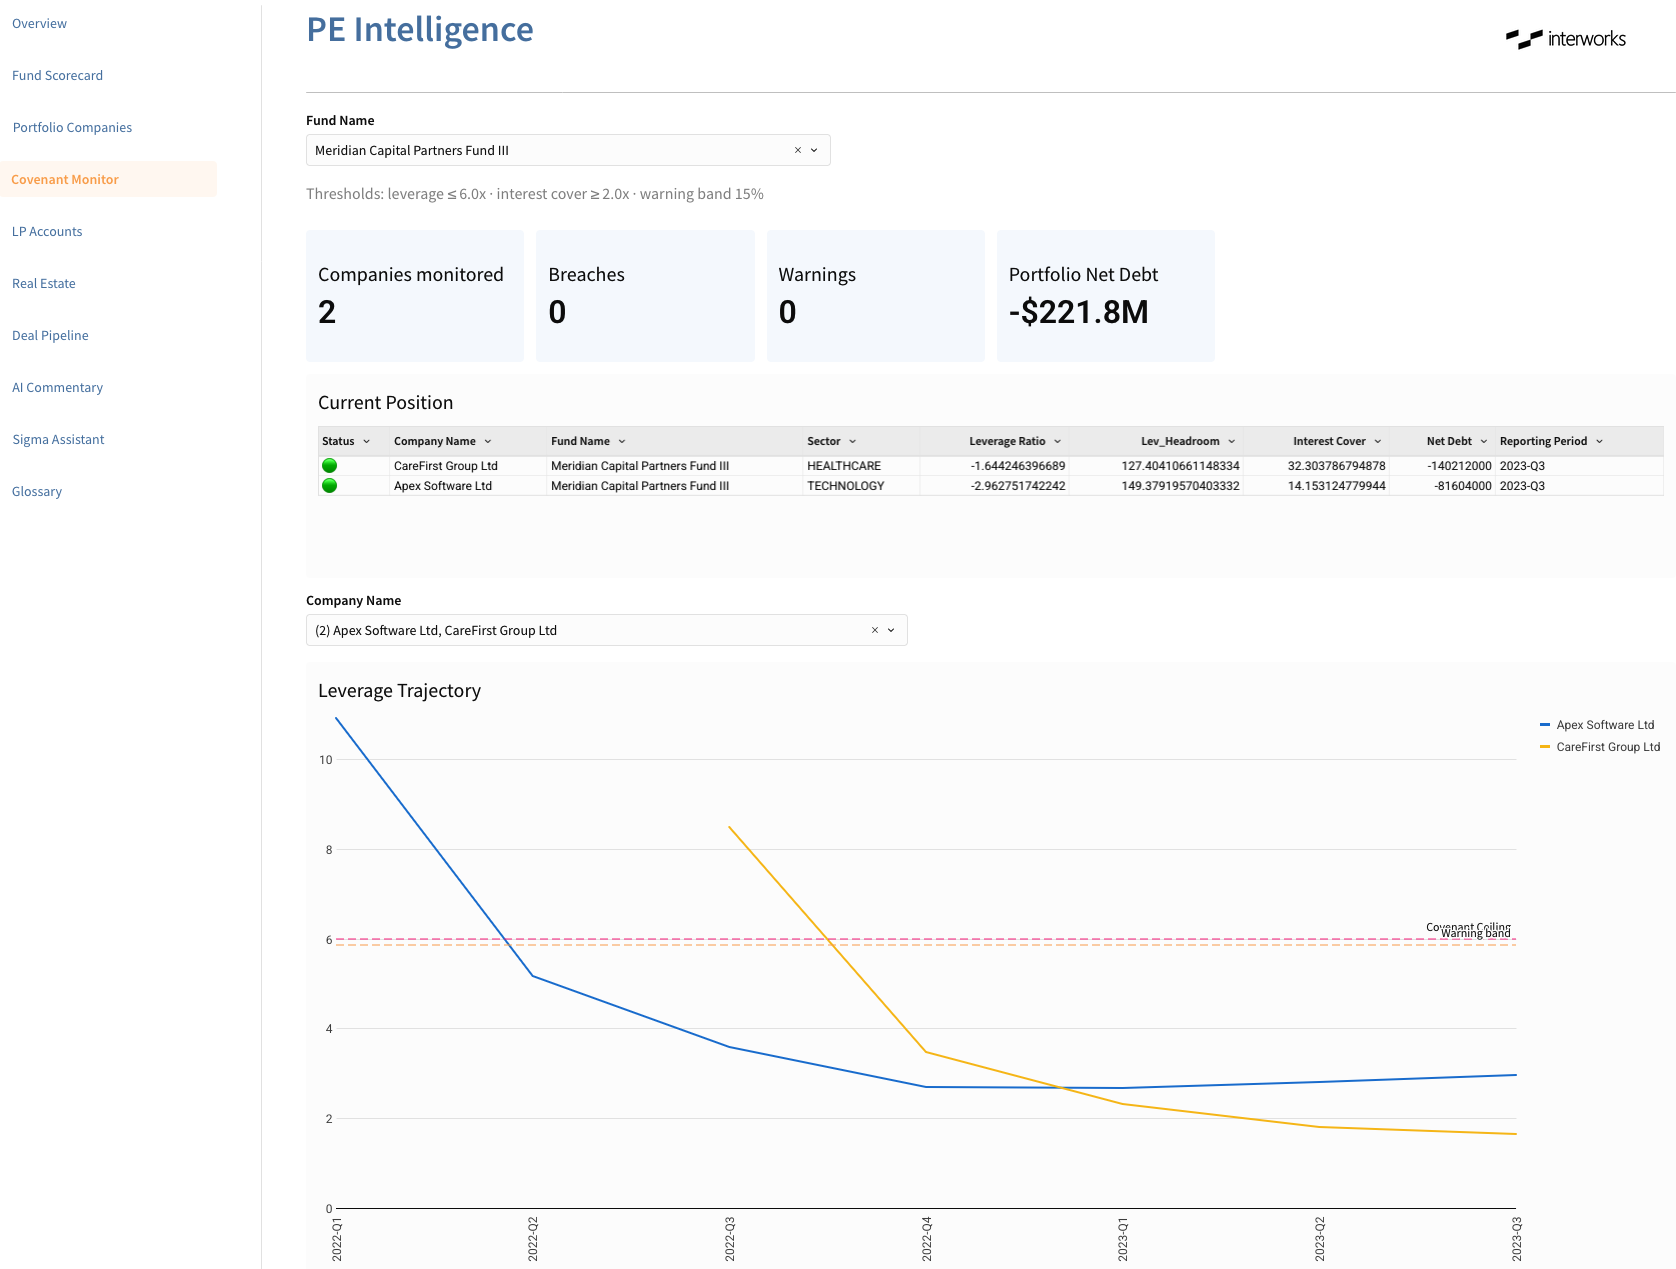Viewport: 1676px width, 1269px height.
Task: Launch Sigma Assistant
Action: coord(58,439)
